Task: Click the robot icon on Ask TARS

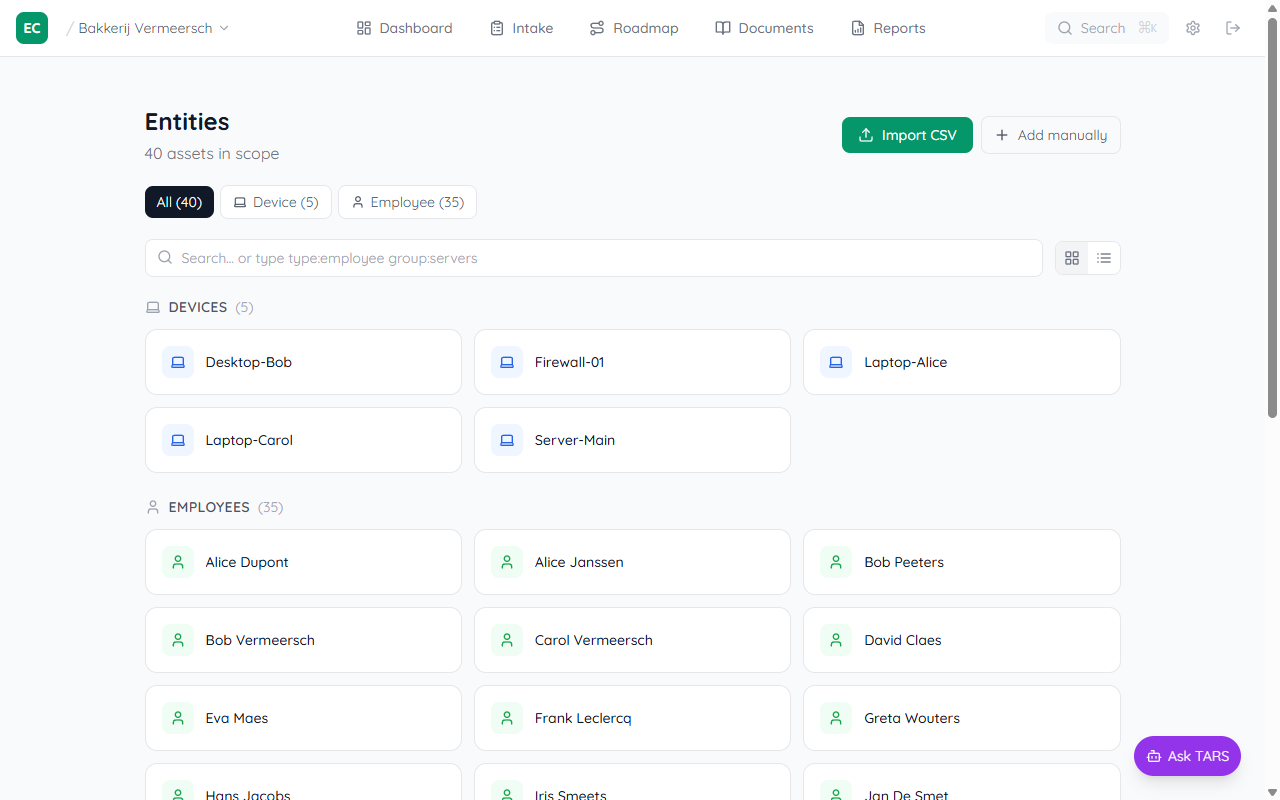Action: pos(1154,756)
